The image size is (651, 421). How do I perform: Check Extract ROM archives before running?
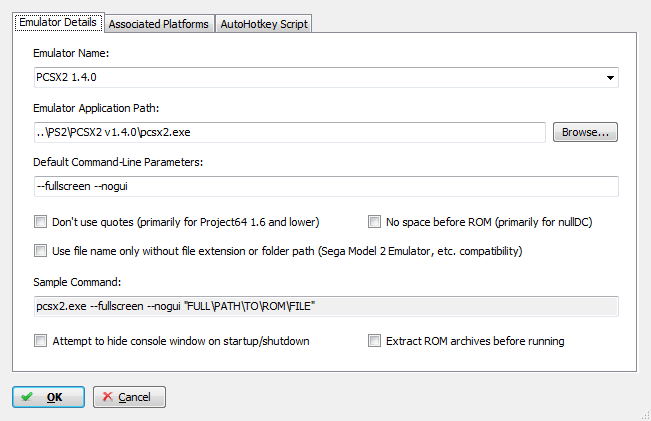pyautogui.click(x=374, y=341)
